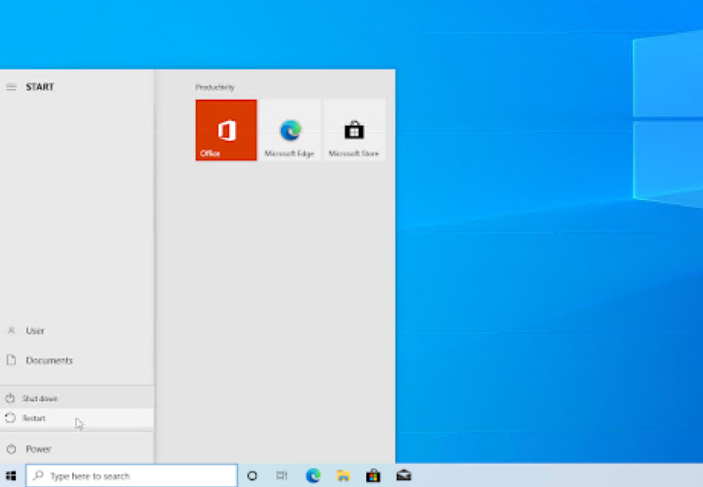Open the Microsoft Store tile
Image resolution: width=703 pixels, height=487 pixels.
[354, 130]
